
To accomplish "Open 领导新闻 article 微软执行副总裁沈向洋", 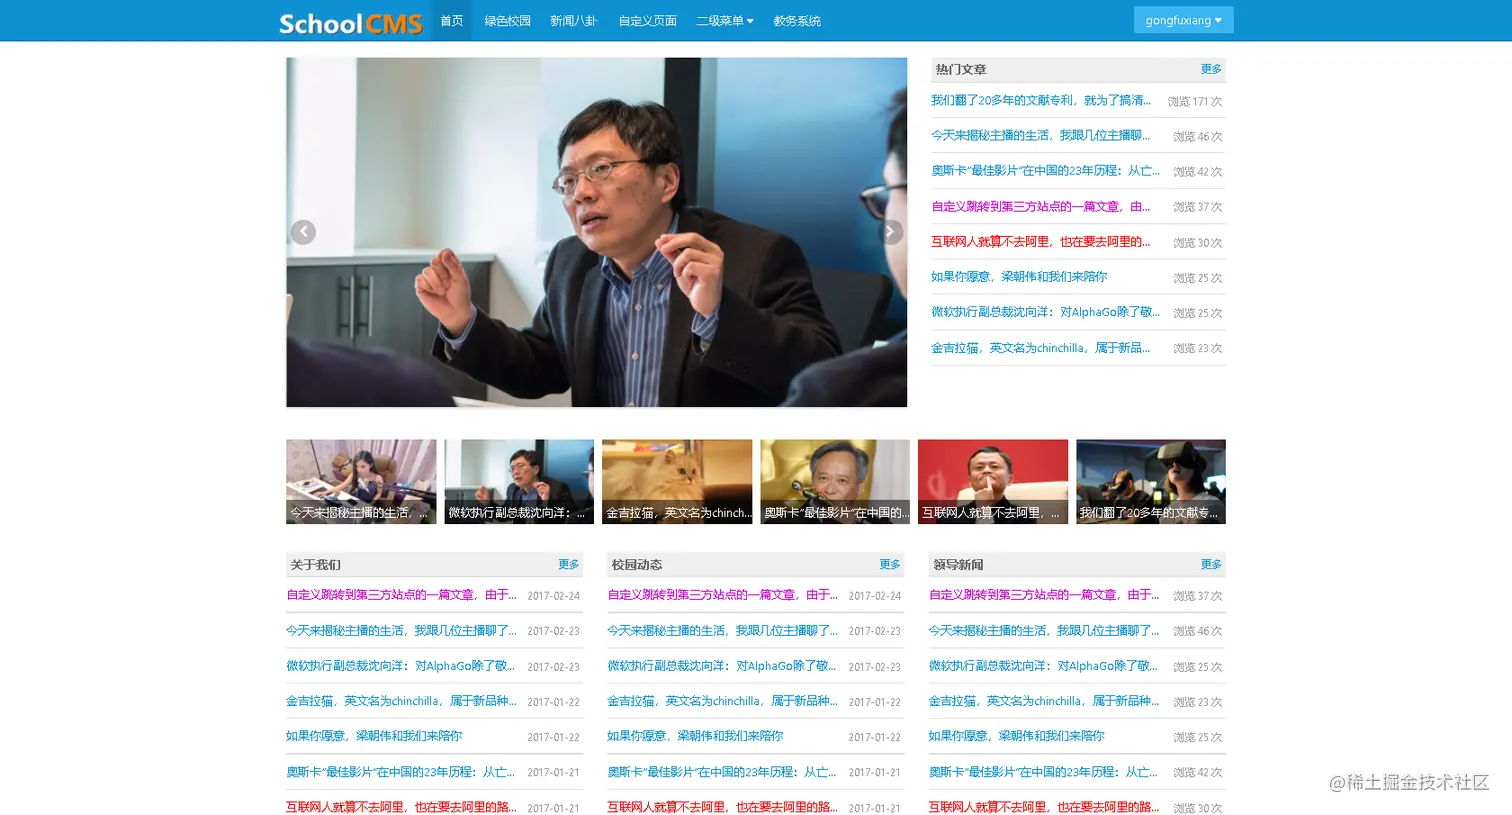I will [1042, 666].
